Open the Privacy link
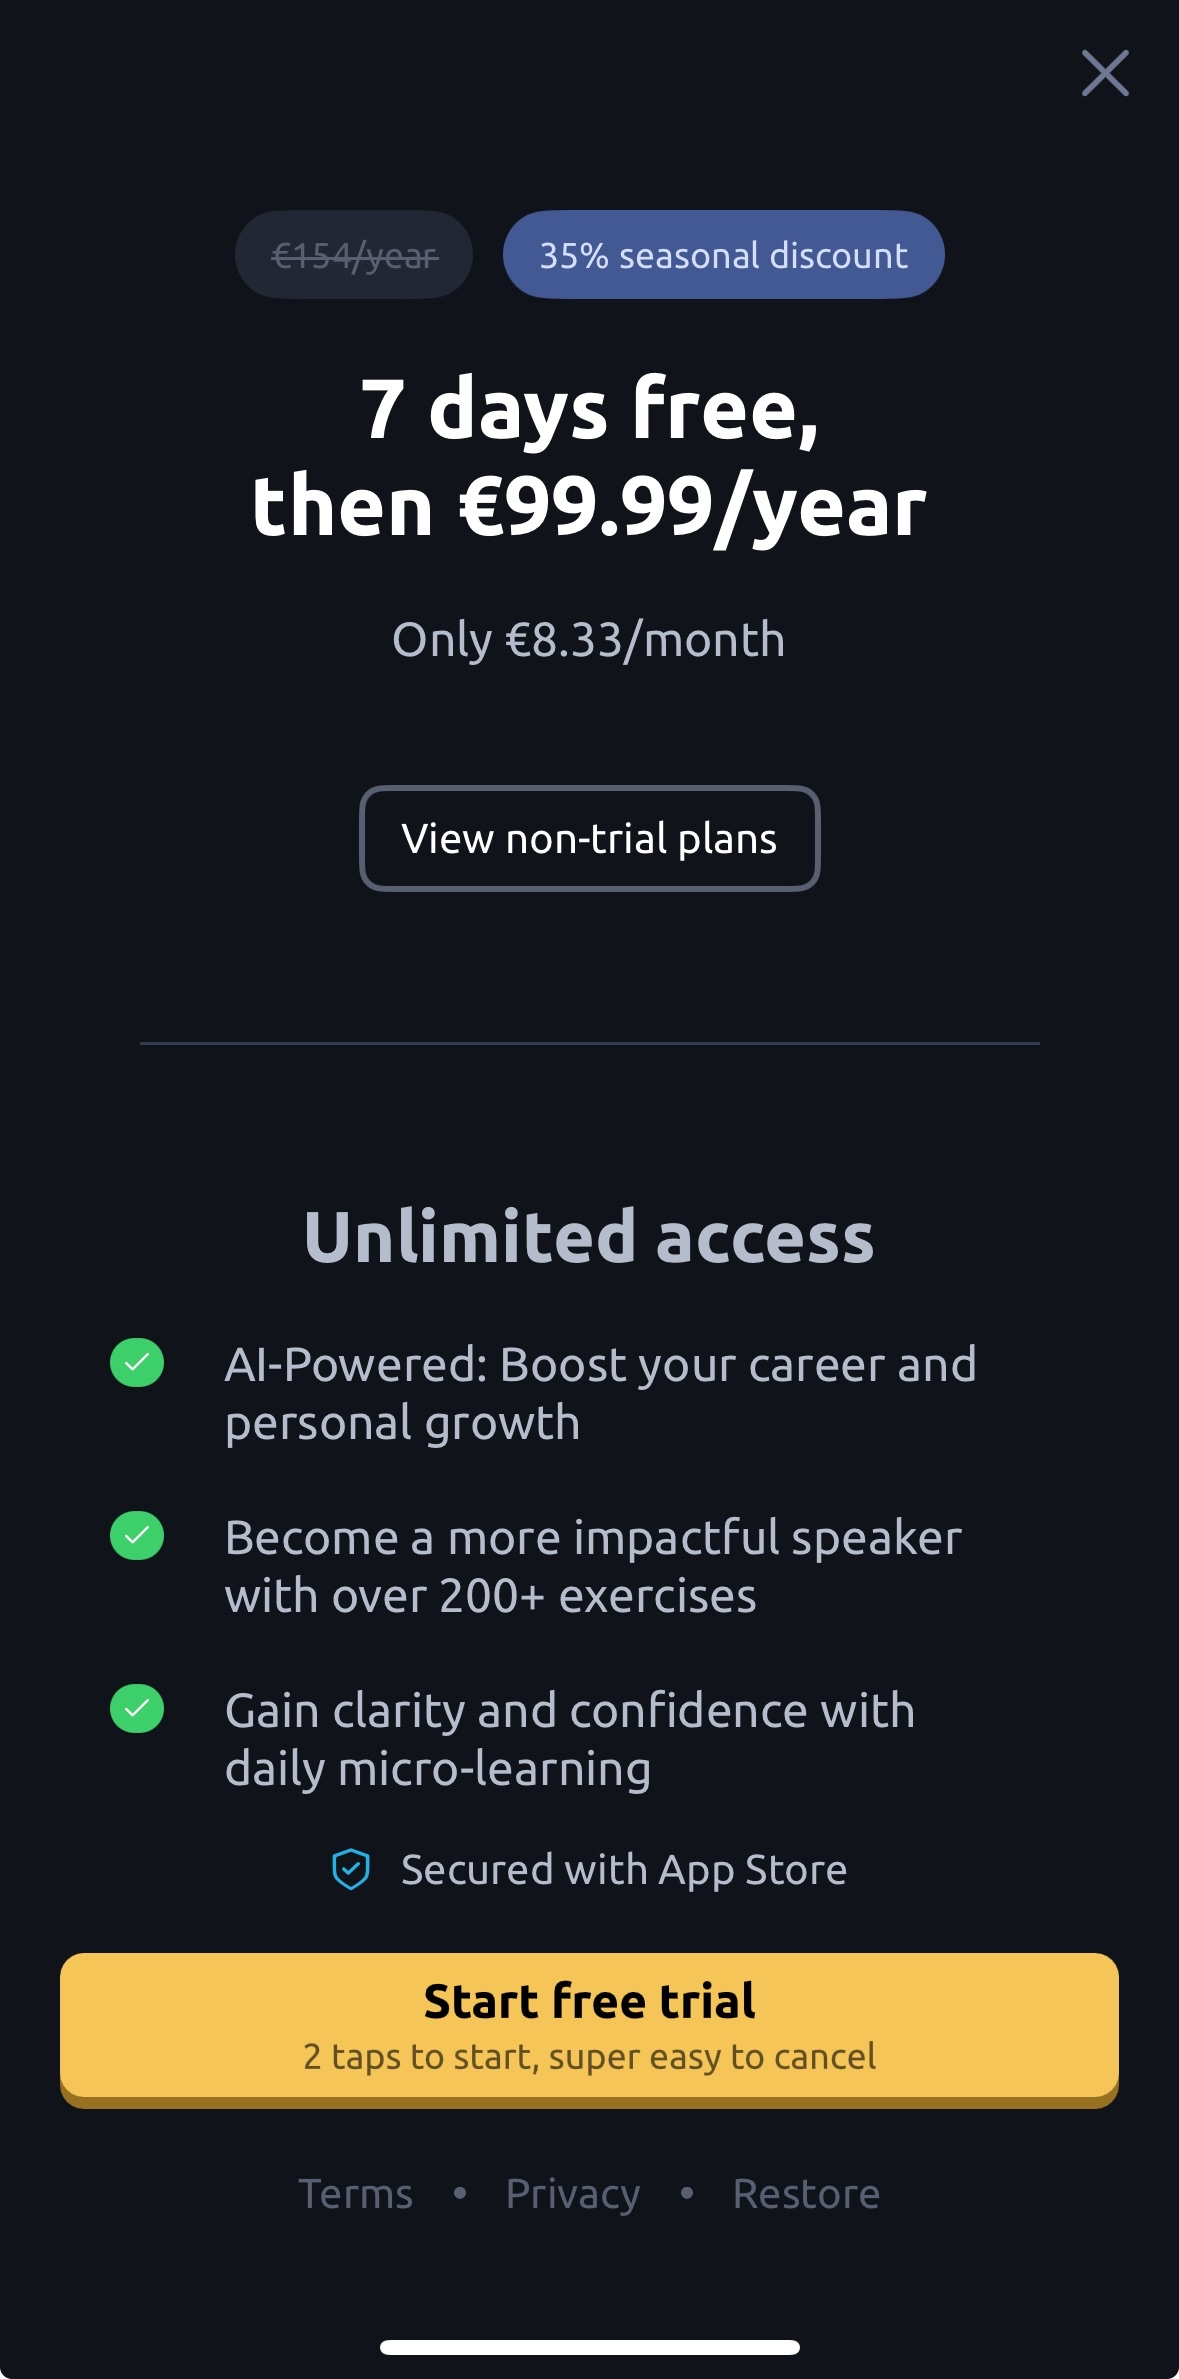The width and height of the screenshot is (1179, 2379). coord(572,2192)
